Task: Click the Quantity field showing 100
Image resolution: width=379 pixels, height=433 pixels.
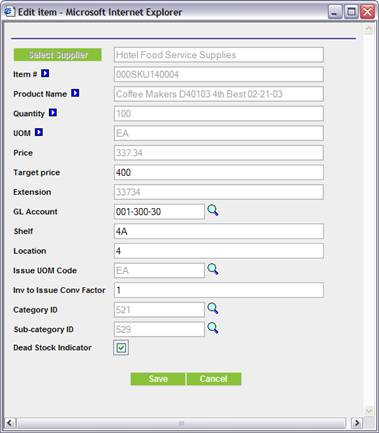Action: click(x=219, y=114)
